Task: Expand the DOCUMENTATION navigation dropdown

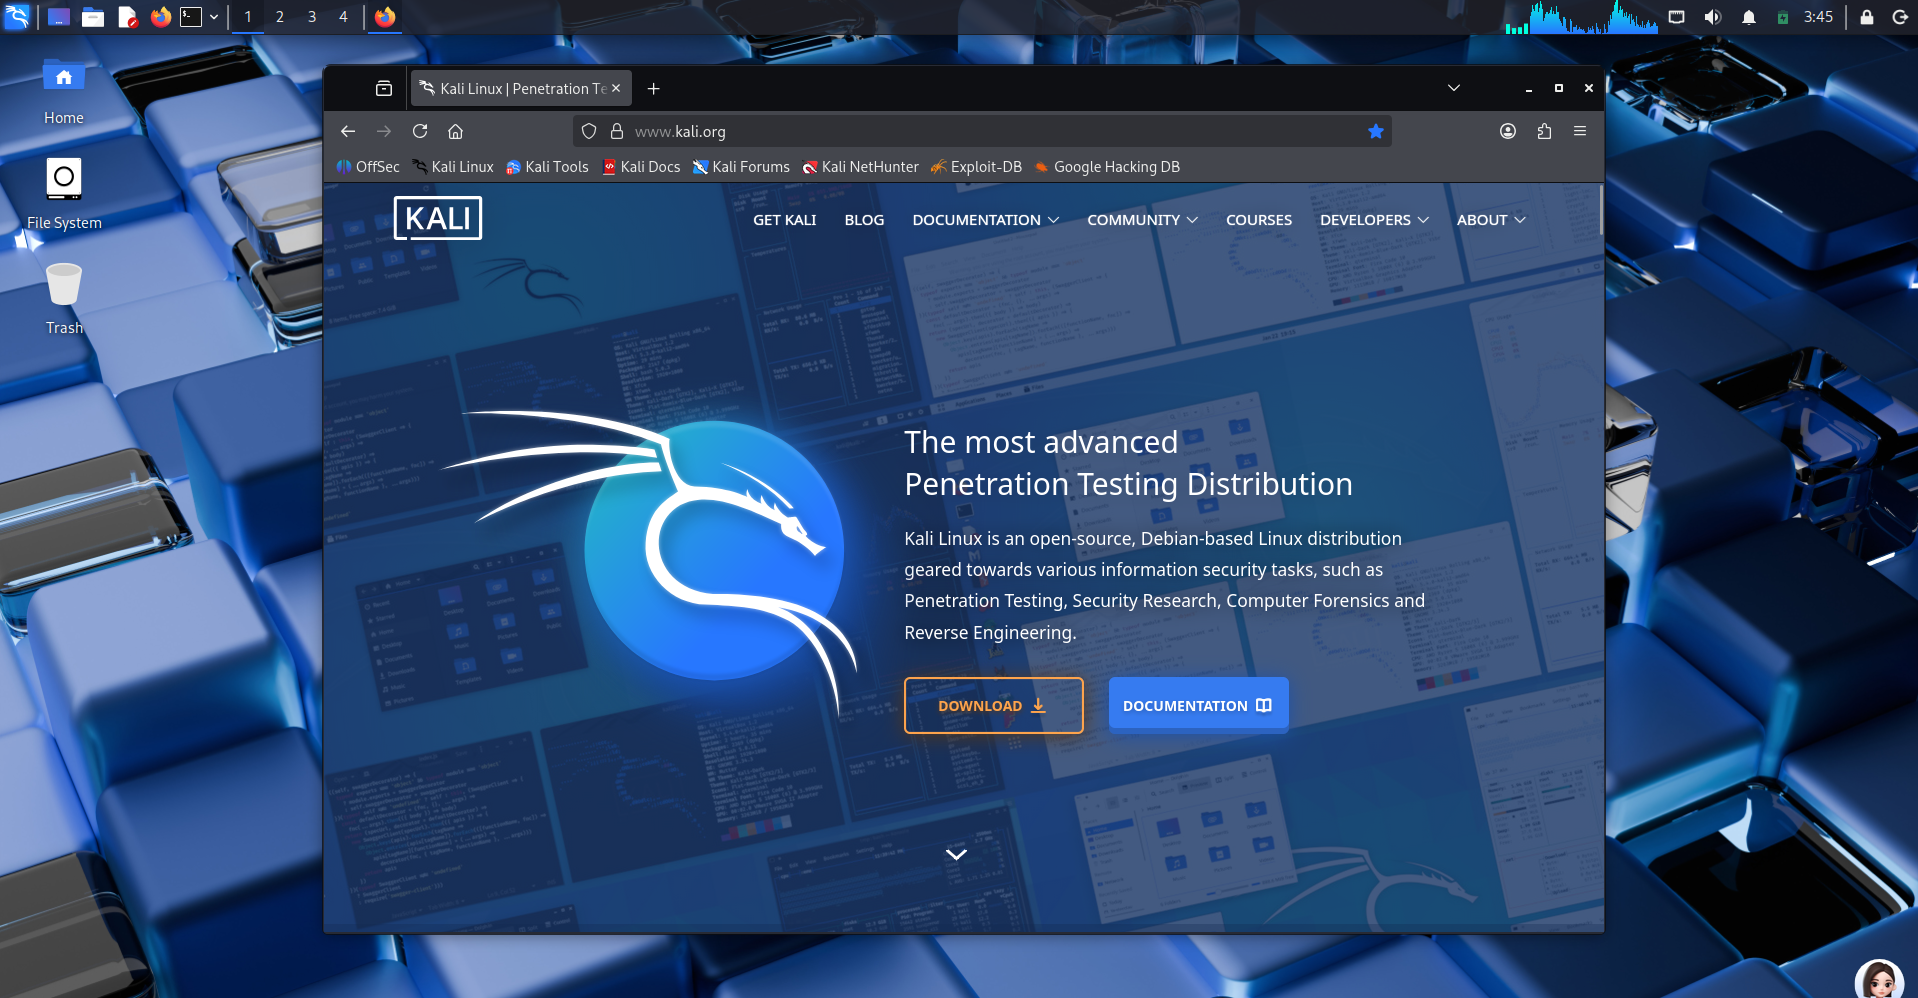Action: [985, 220]
